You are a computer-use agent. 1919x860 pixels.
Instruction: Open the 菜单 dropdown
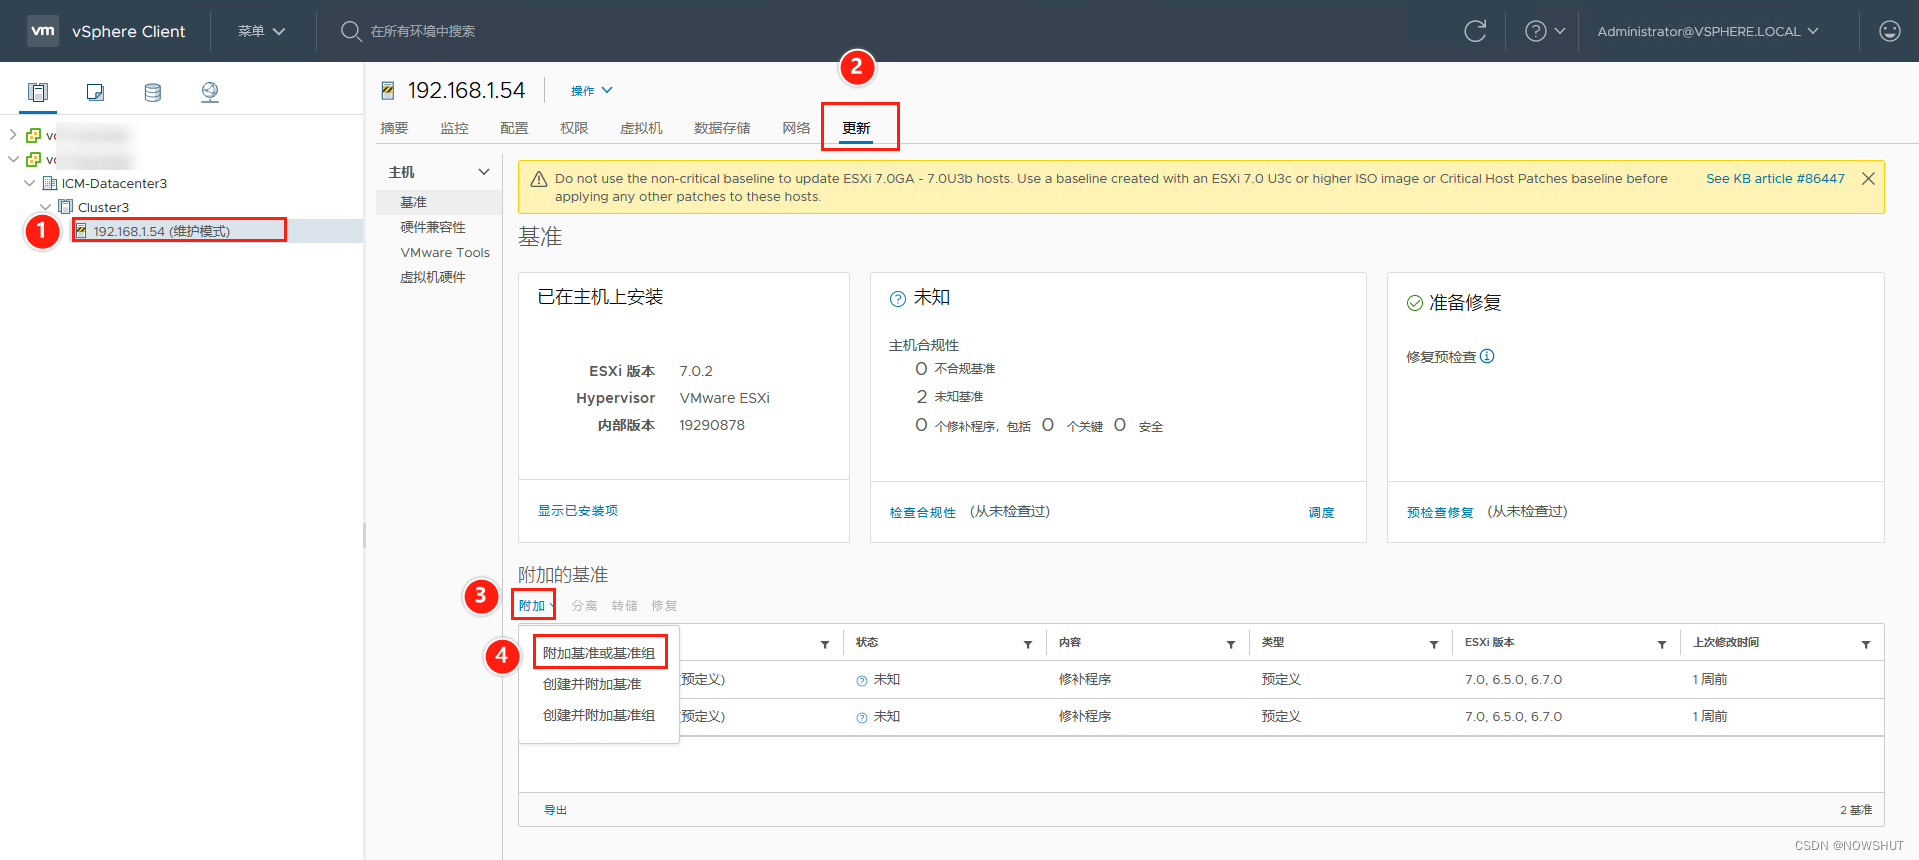pos(262,31)
